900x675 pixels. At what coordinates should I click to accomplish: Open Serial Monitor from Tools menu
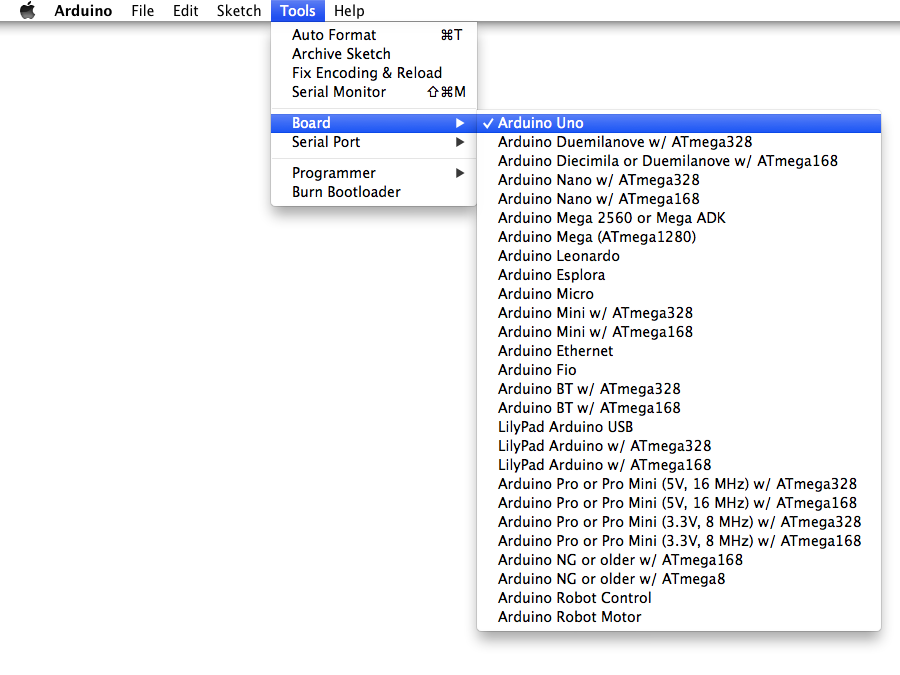[339, 92]
